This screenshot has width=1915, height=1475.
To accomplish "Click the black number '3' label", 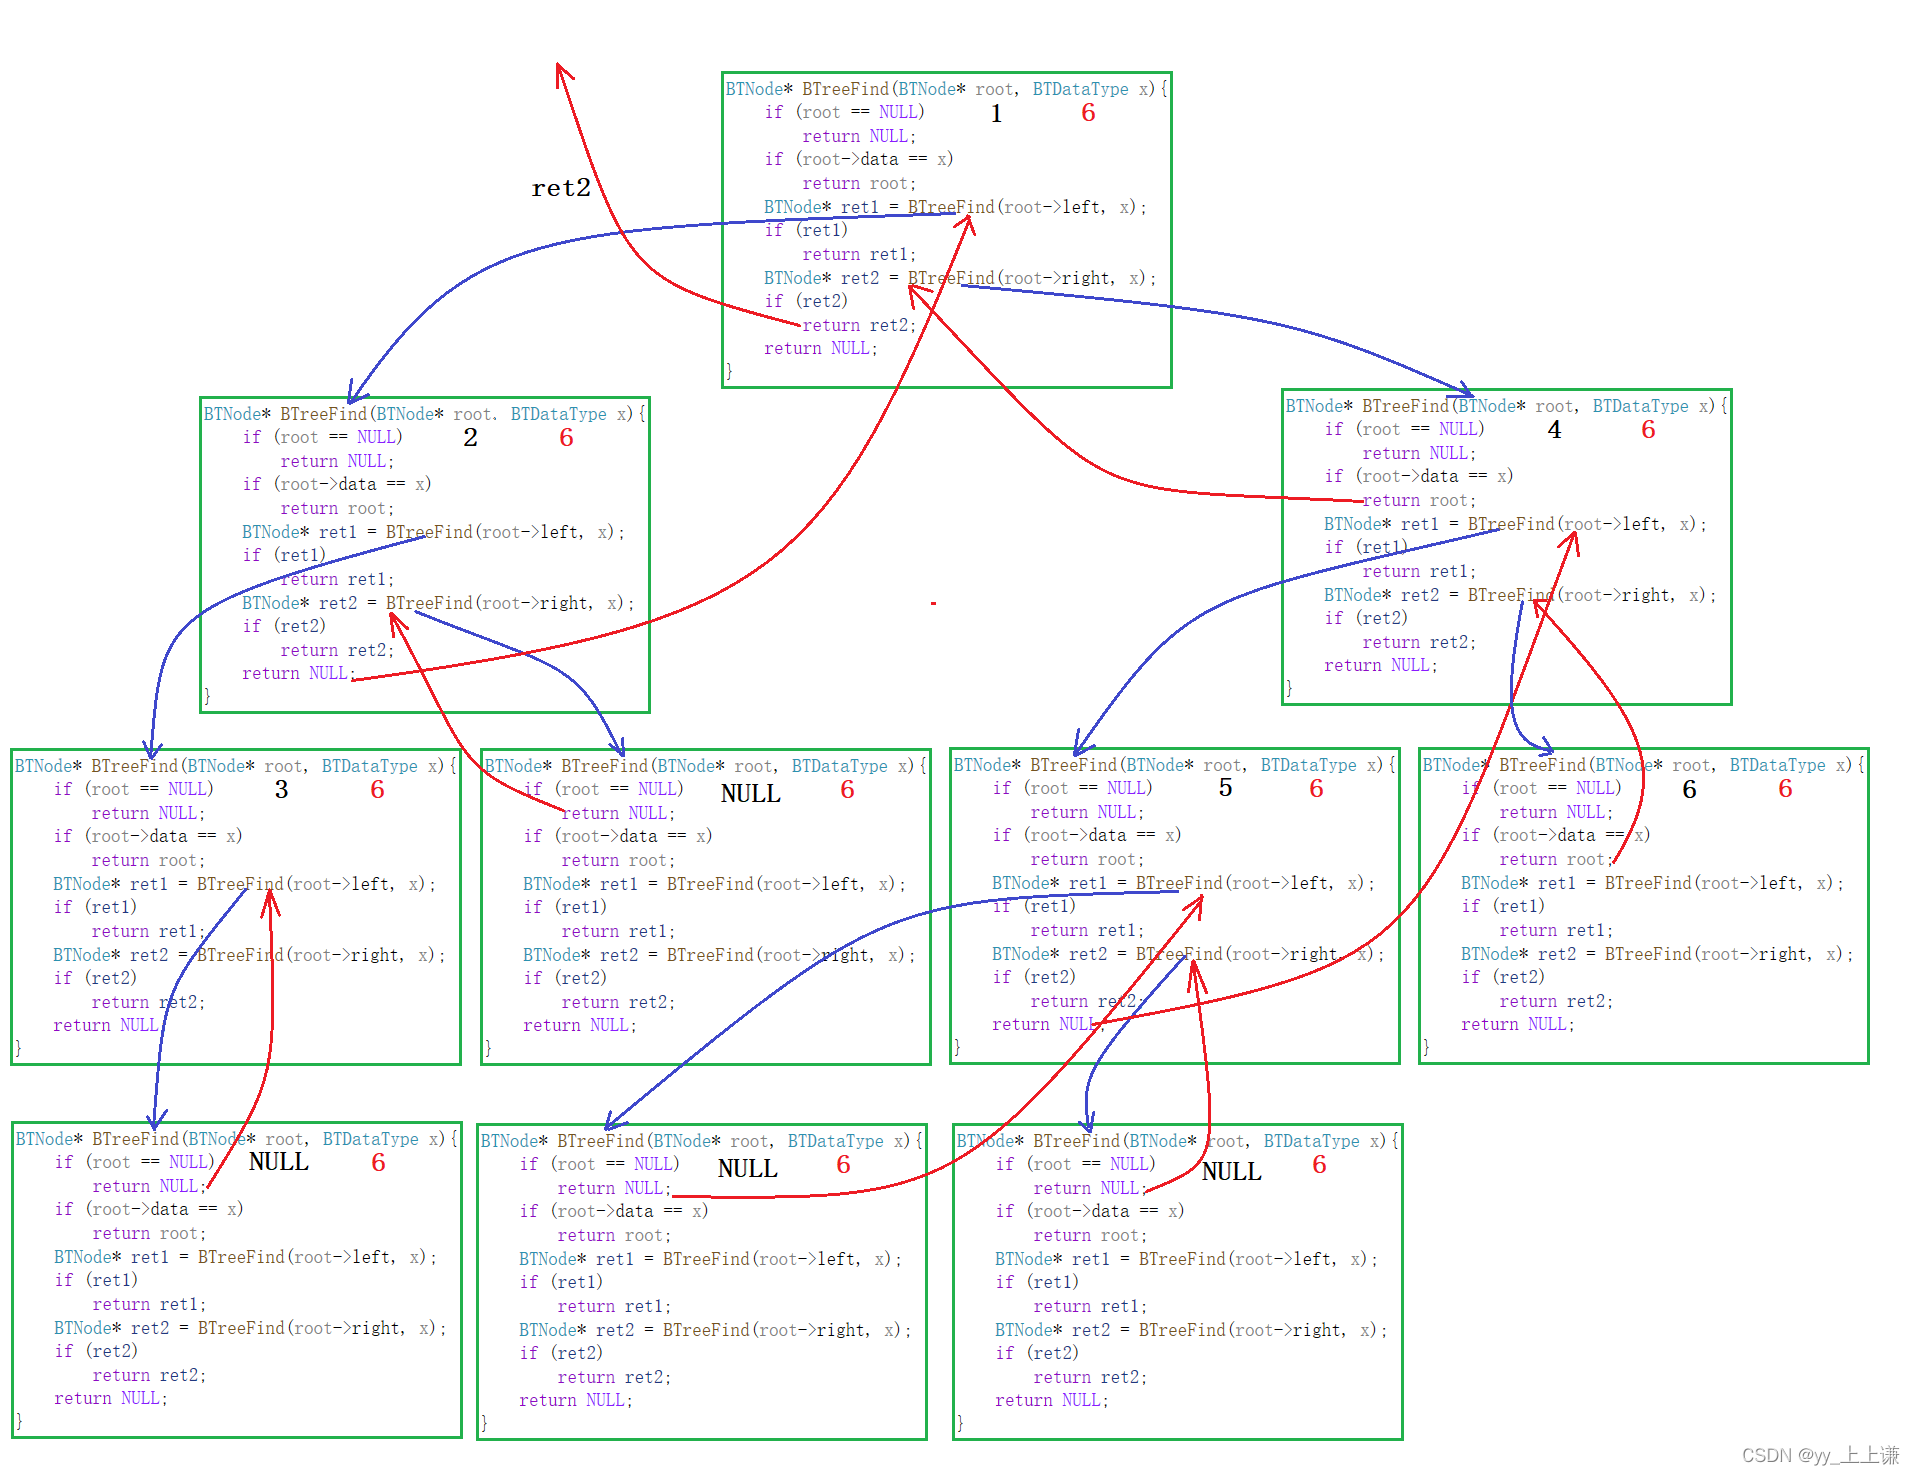I will tap(281, 790).
